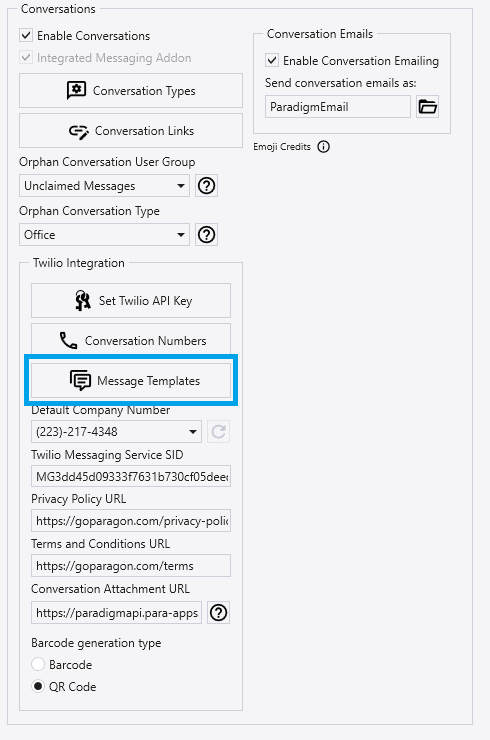Click the folder icon beside ParadigmEmail

click(x=427, y=107)
